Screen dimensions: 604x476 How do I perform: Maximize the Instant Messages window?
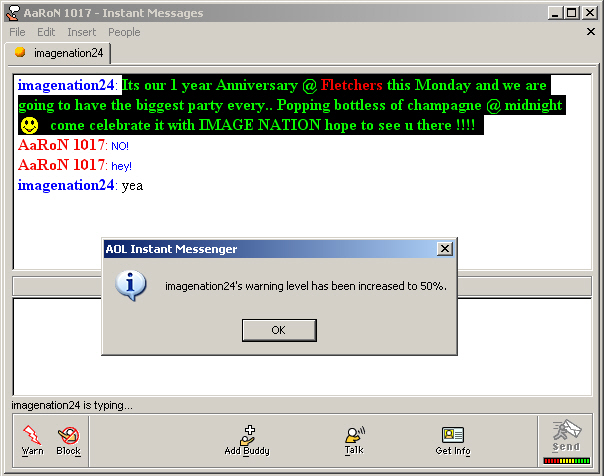coord(572,13)
